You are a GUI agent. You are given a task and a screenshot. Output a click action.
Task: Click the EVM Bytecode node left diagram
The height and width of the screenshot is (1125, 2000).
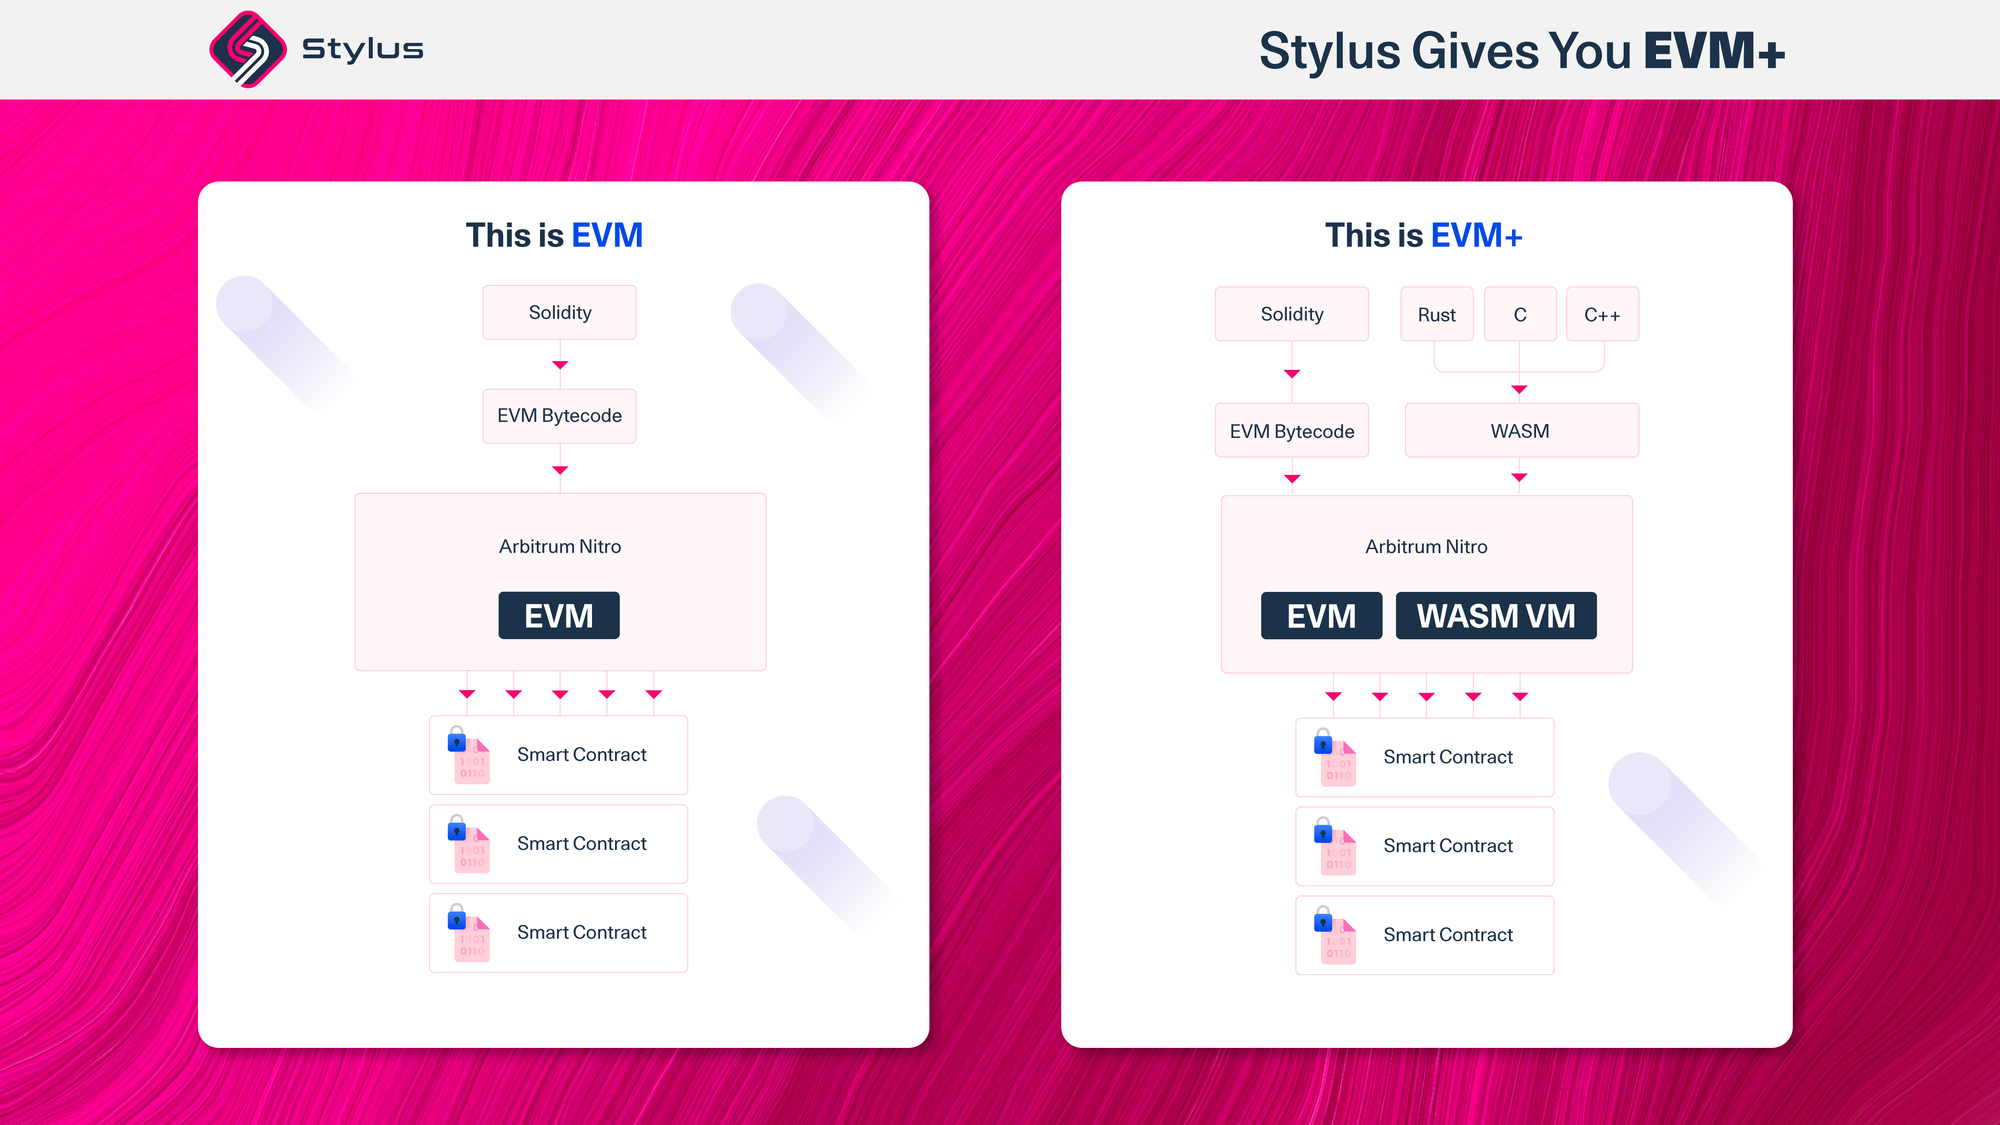click(560, 415)
